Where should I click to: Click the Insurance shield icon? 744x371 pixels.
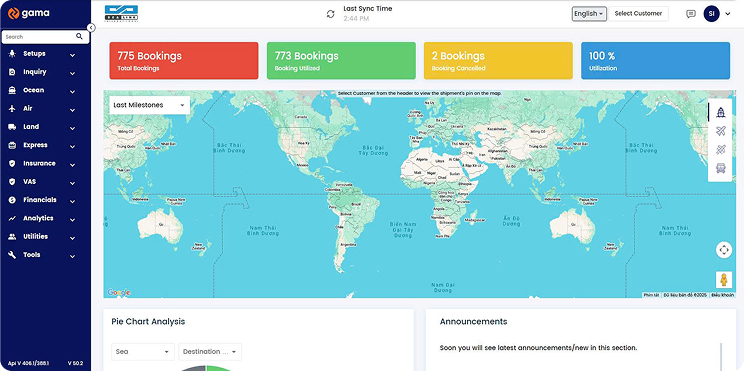(x=12, y=164)
